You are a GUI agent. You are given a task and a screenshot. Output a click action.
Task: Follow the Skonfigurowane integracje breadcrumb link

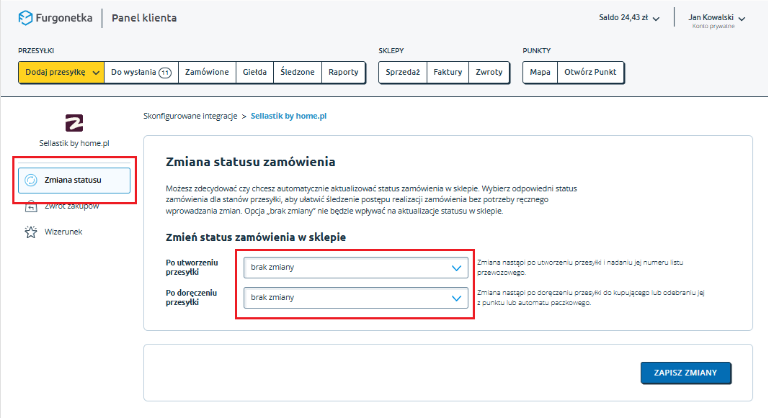point(190,116)
